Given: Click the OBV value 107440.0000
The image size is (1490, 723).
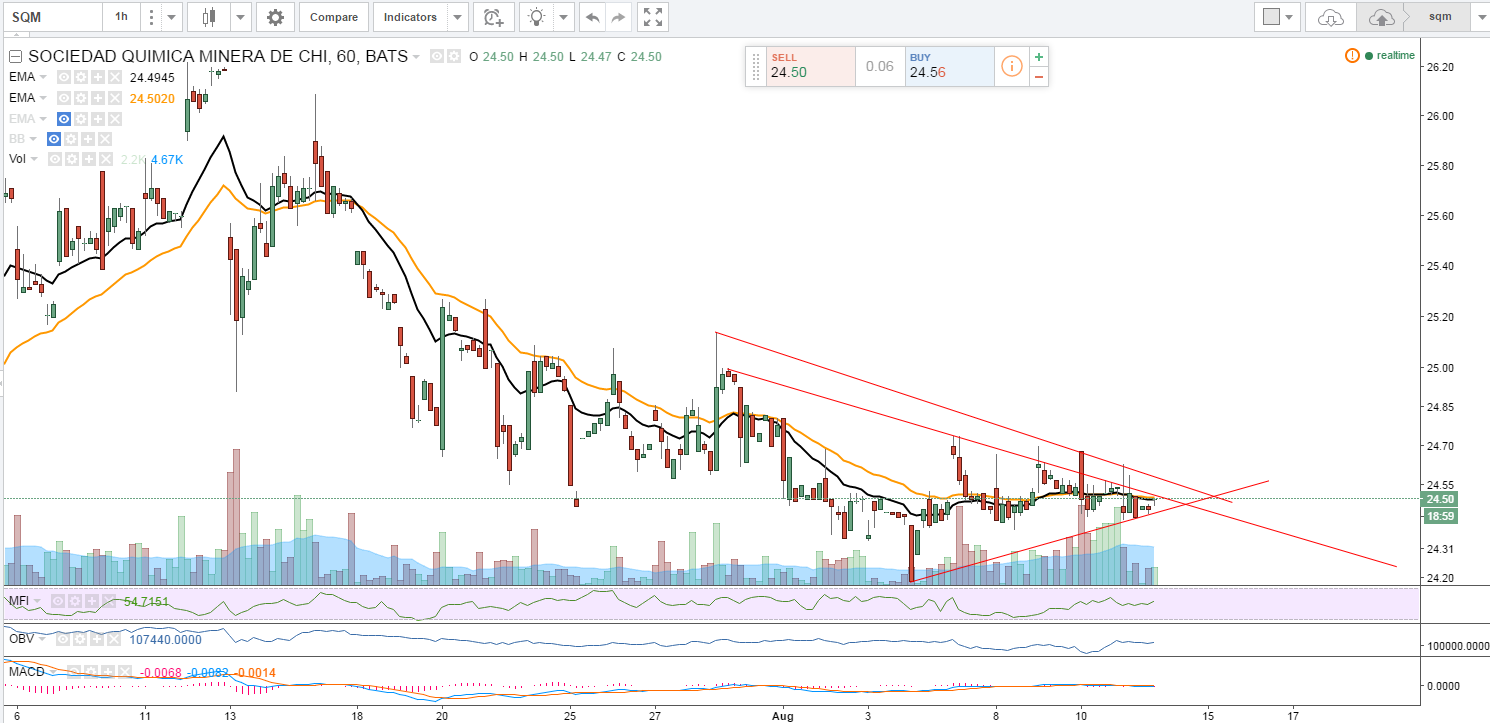Looking at the screenshot, I should [167, 638].
